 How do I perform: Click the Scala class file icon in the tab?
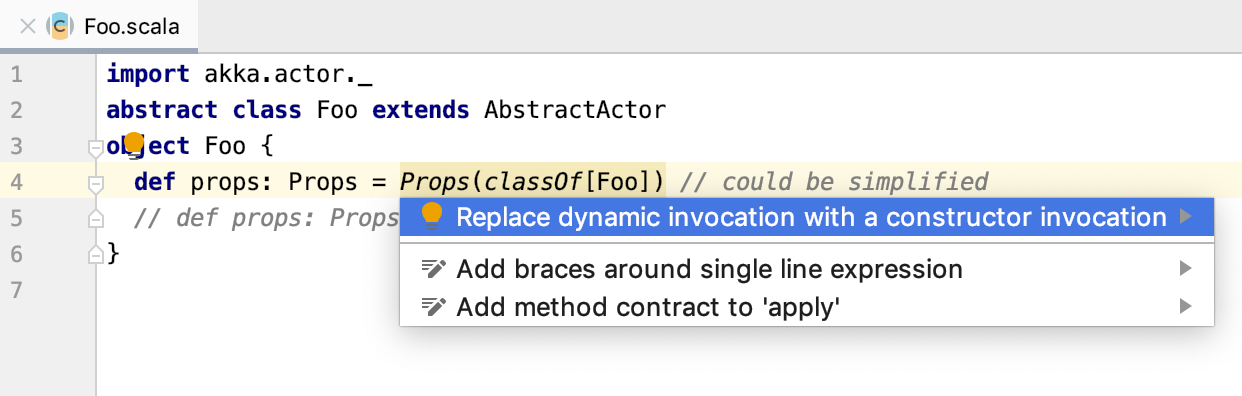click(61, 27)
